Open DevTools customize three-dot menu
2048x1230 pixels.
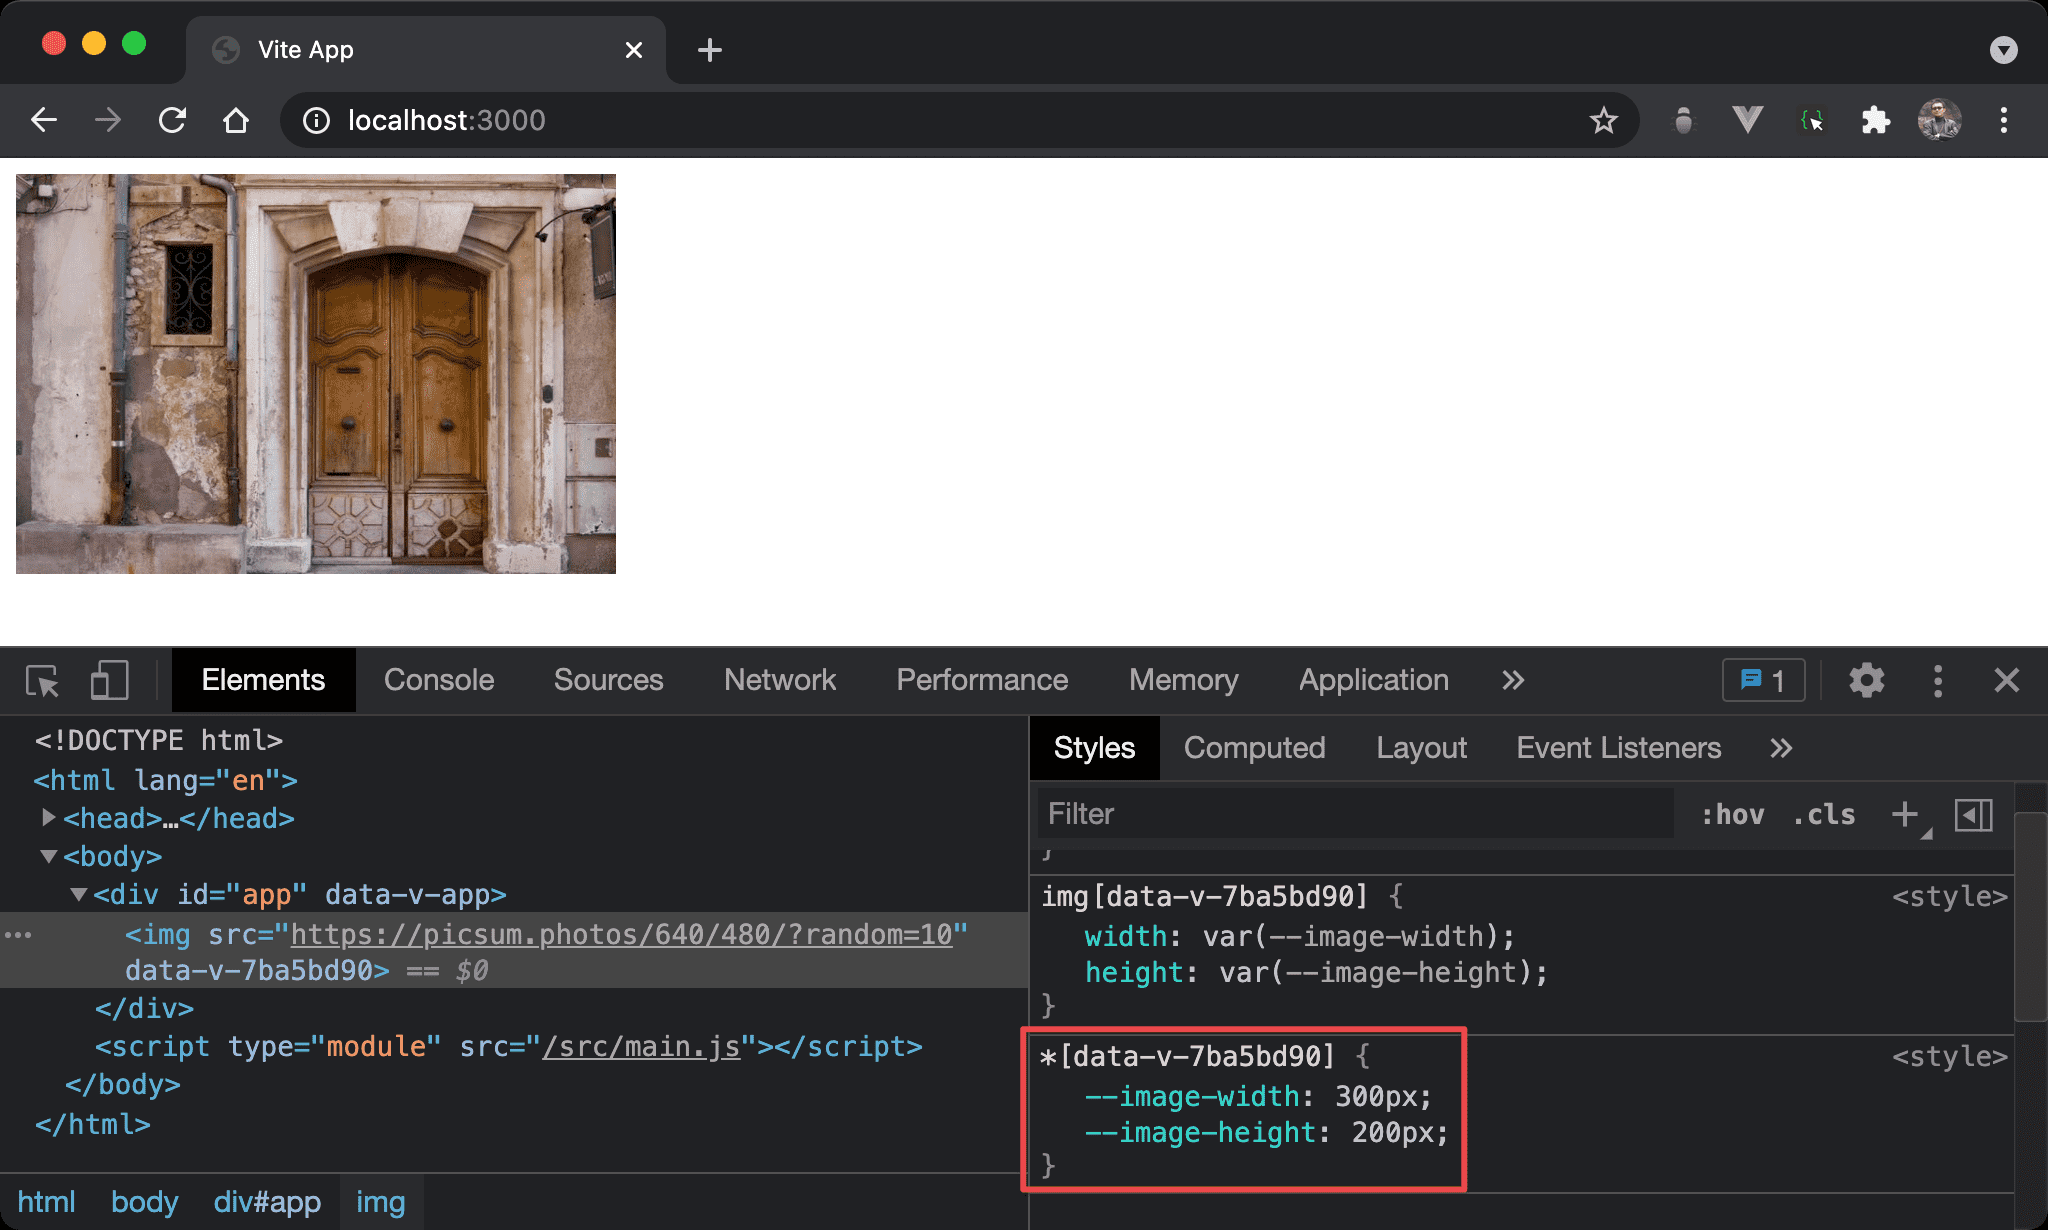click(x=1938, y=681)
